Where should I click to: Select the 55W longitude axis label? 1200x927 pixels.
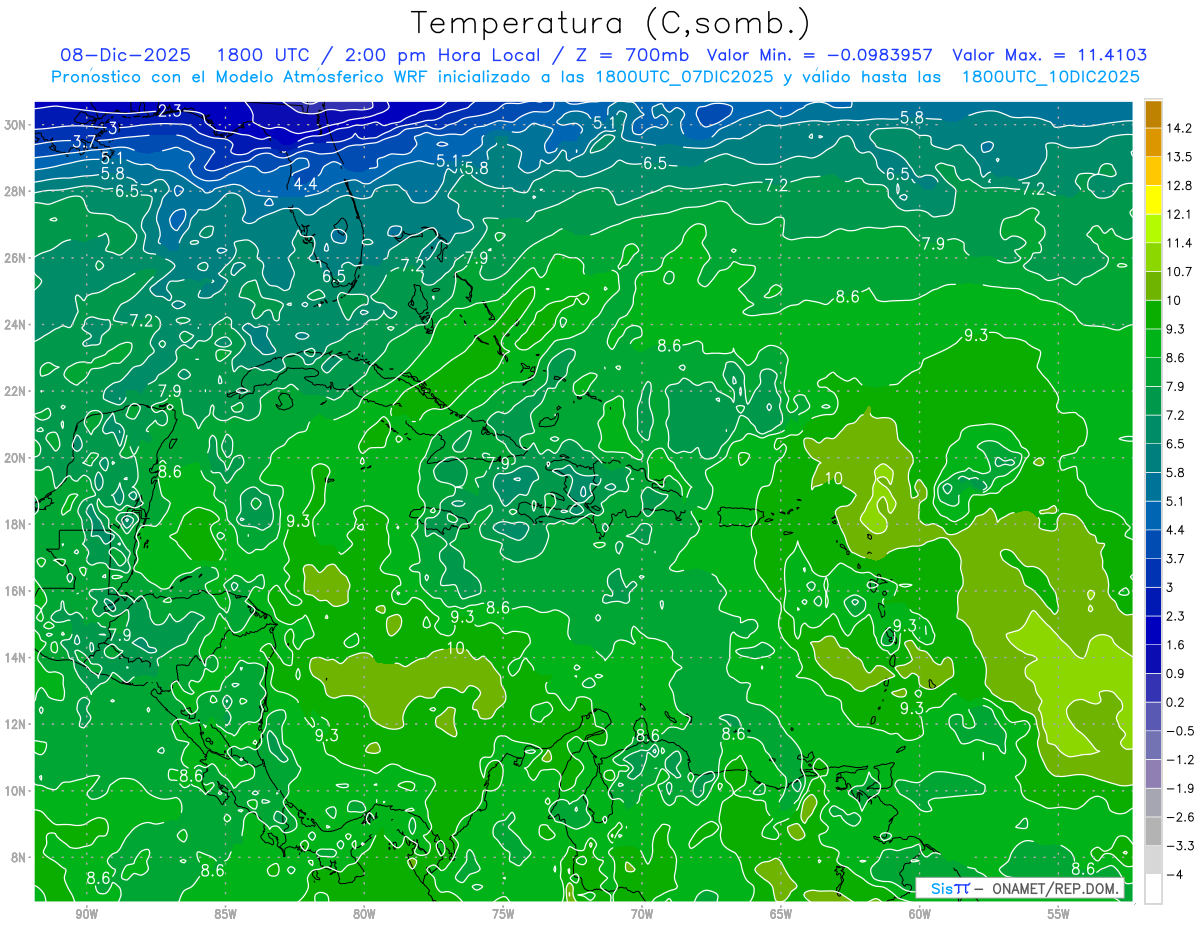pos(1059,914)
